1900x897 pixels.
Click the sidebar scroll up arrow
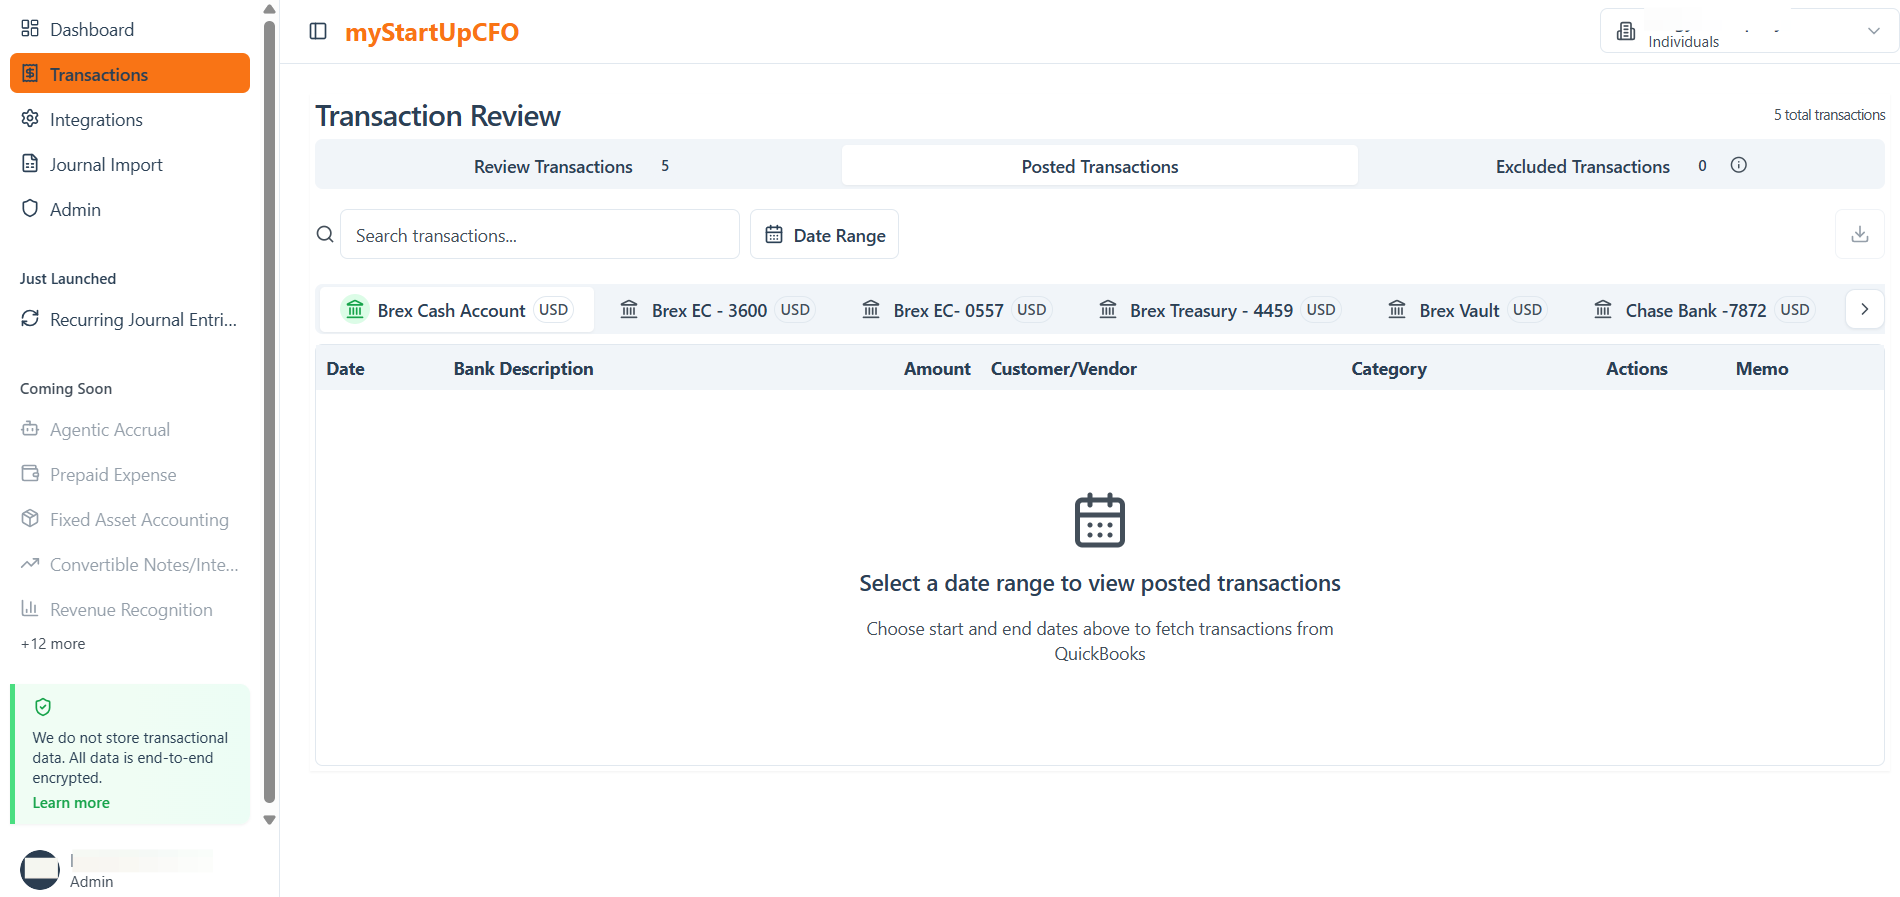click(269, 9)
